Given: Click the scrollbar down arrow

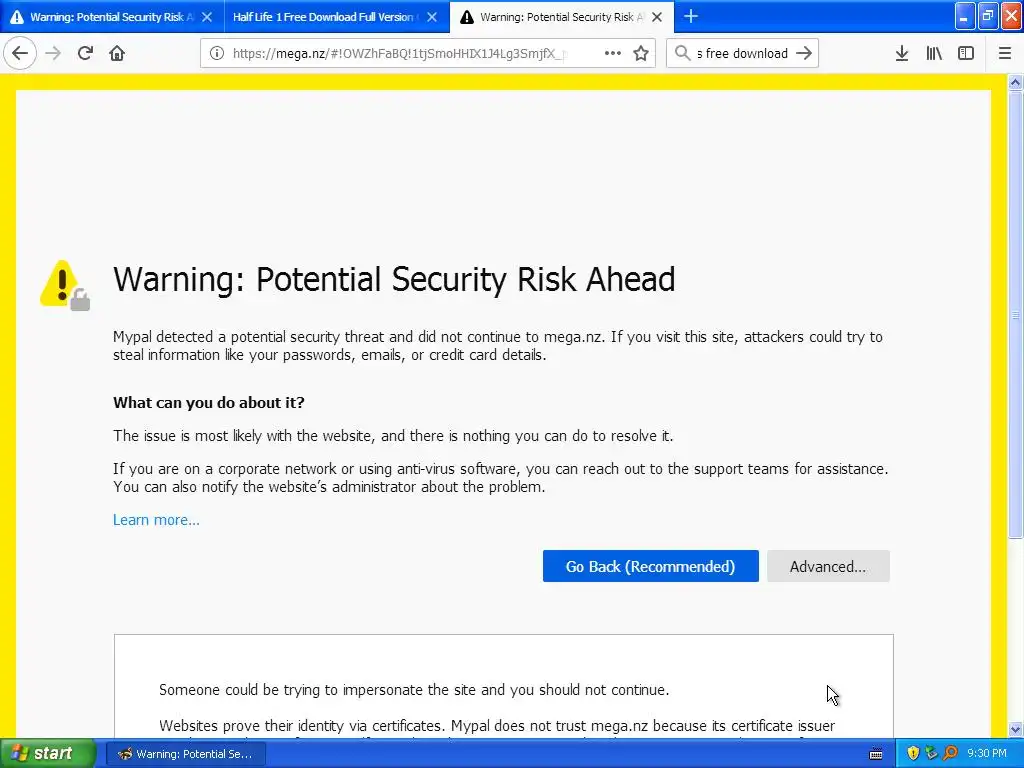Looking at the screenshot, I should coord(1016,729).
